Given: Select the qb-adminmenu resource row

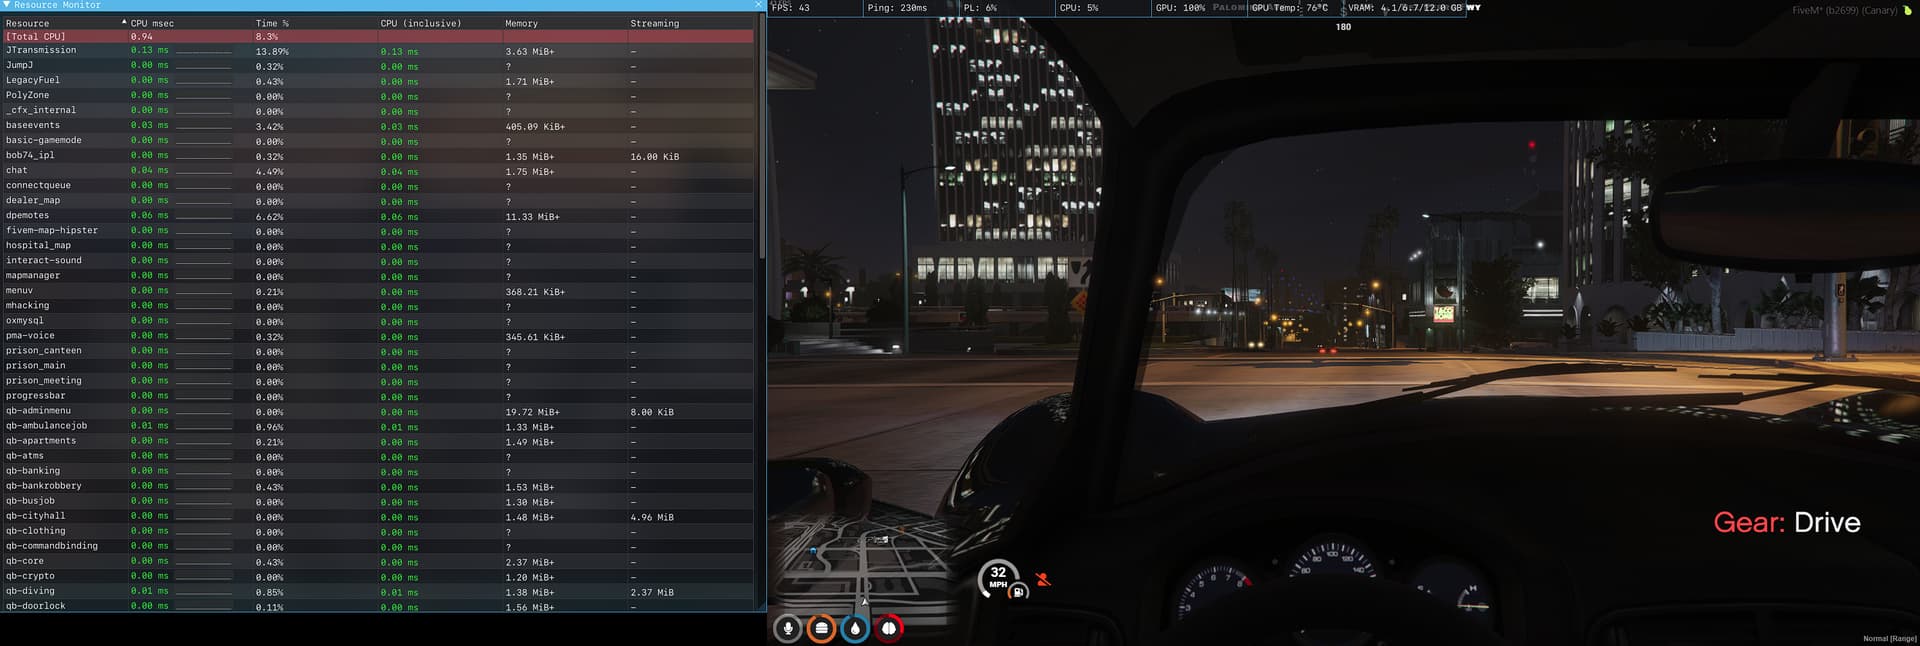Looking at the screenshot, I should pyautogui.click(x=378, y=411).
